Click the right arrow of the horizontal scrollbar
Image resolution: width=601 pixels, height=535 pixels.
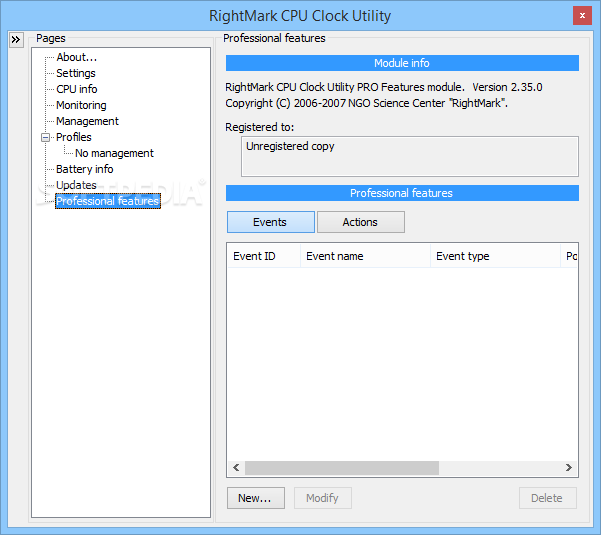[x=568, y=468]
